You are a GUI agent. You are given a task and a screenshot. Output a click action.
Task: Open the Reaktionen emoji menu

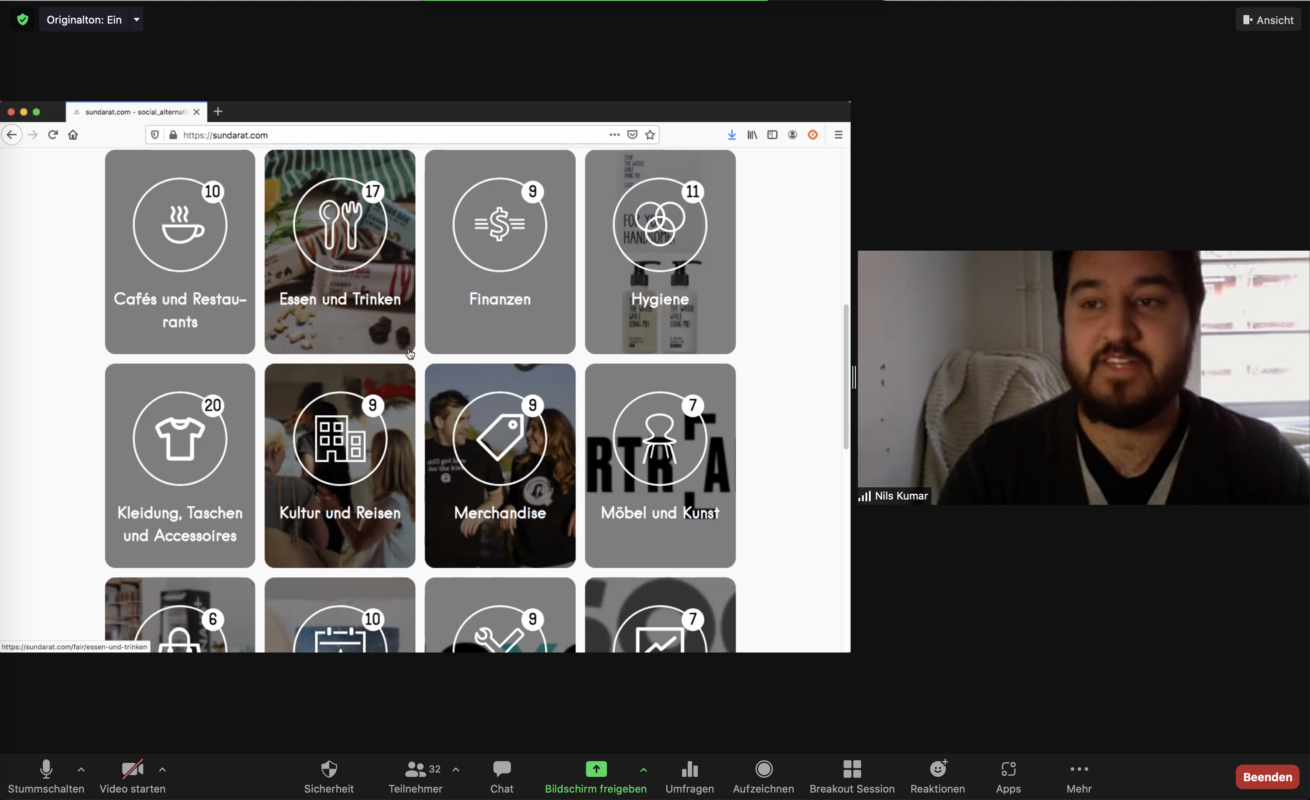pyautogui.click(x=938, y=776)
